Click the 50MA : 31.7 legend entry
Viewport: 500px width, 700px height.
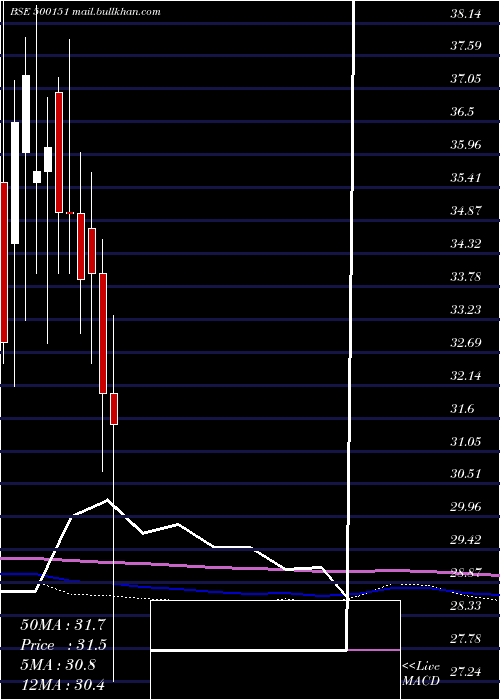(x=63, y=625)
